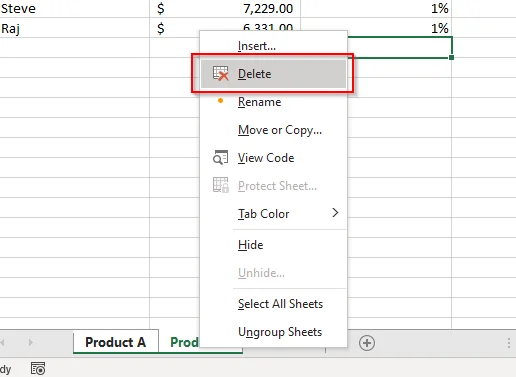Choose Insert... from the context menu

pyautogui.click(x=273, y=46)
